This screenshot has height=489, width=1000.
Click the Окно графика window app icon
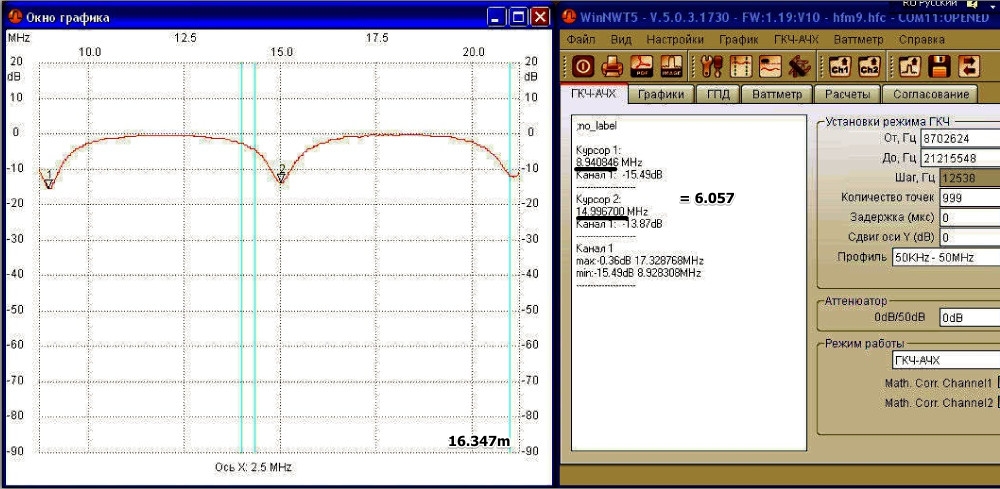click(15, 17)
